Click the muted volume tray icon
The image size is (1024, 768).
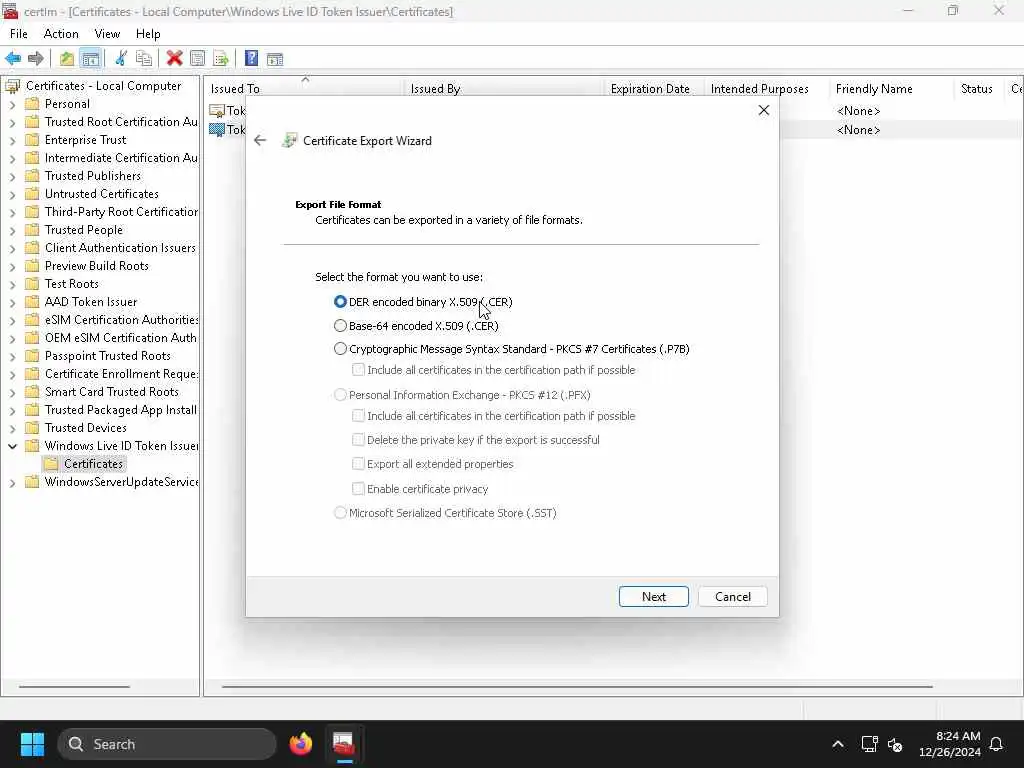click(x=895, y=744)
